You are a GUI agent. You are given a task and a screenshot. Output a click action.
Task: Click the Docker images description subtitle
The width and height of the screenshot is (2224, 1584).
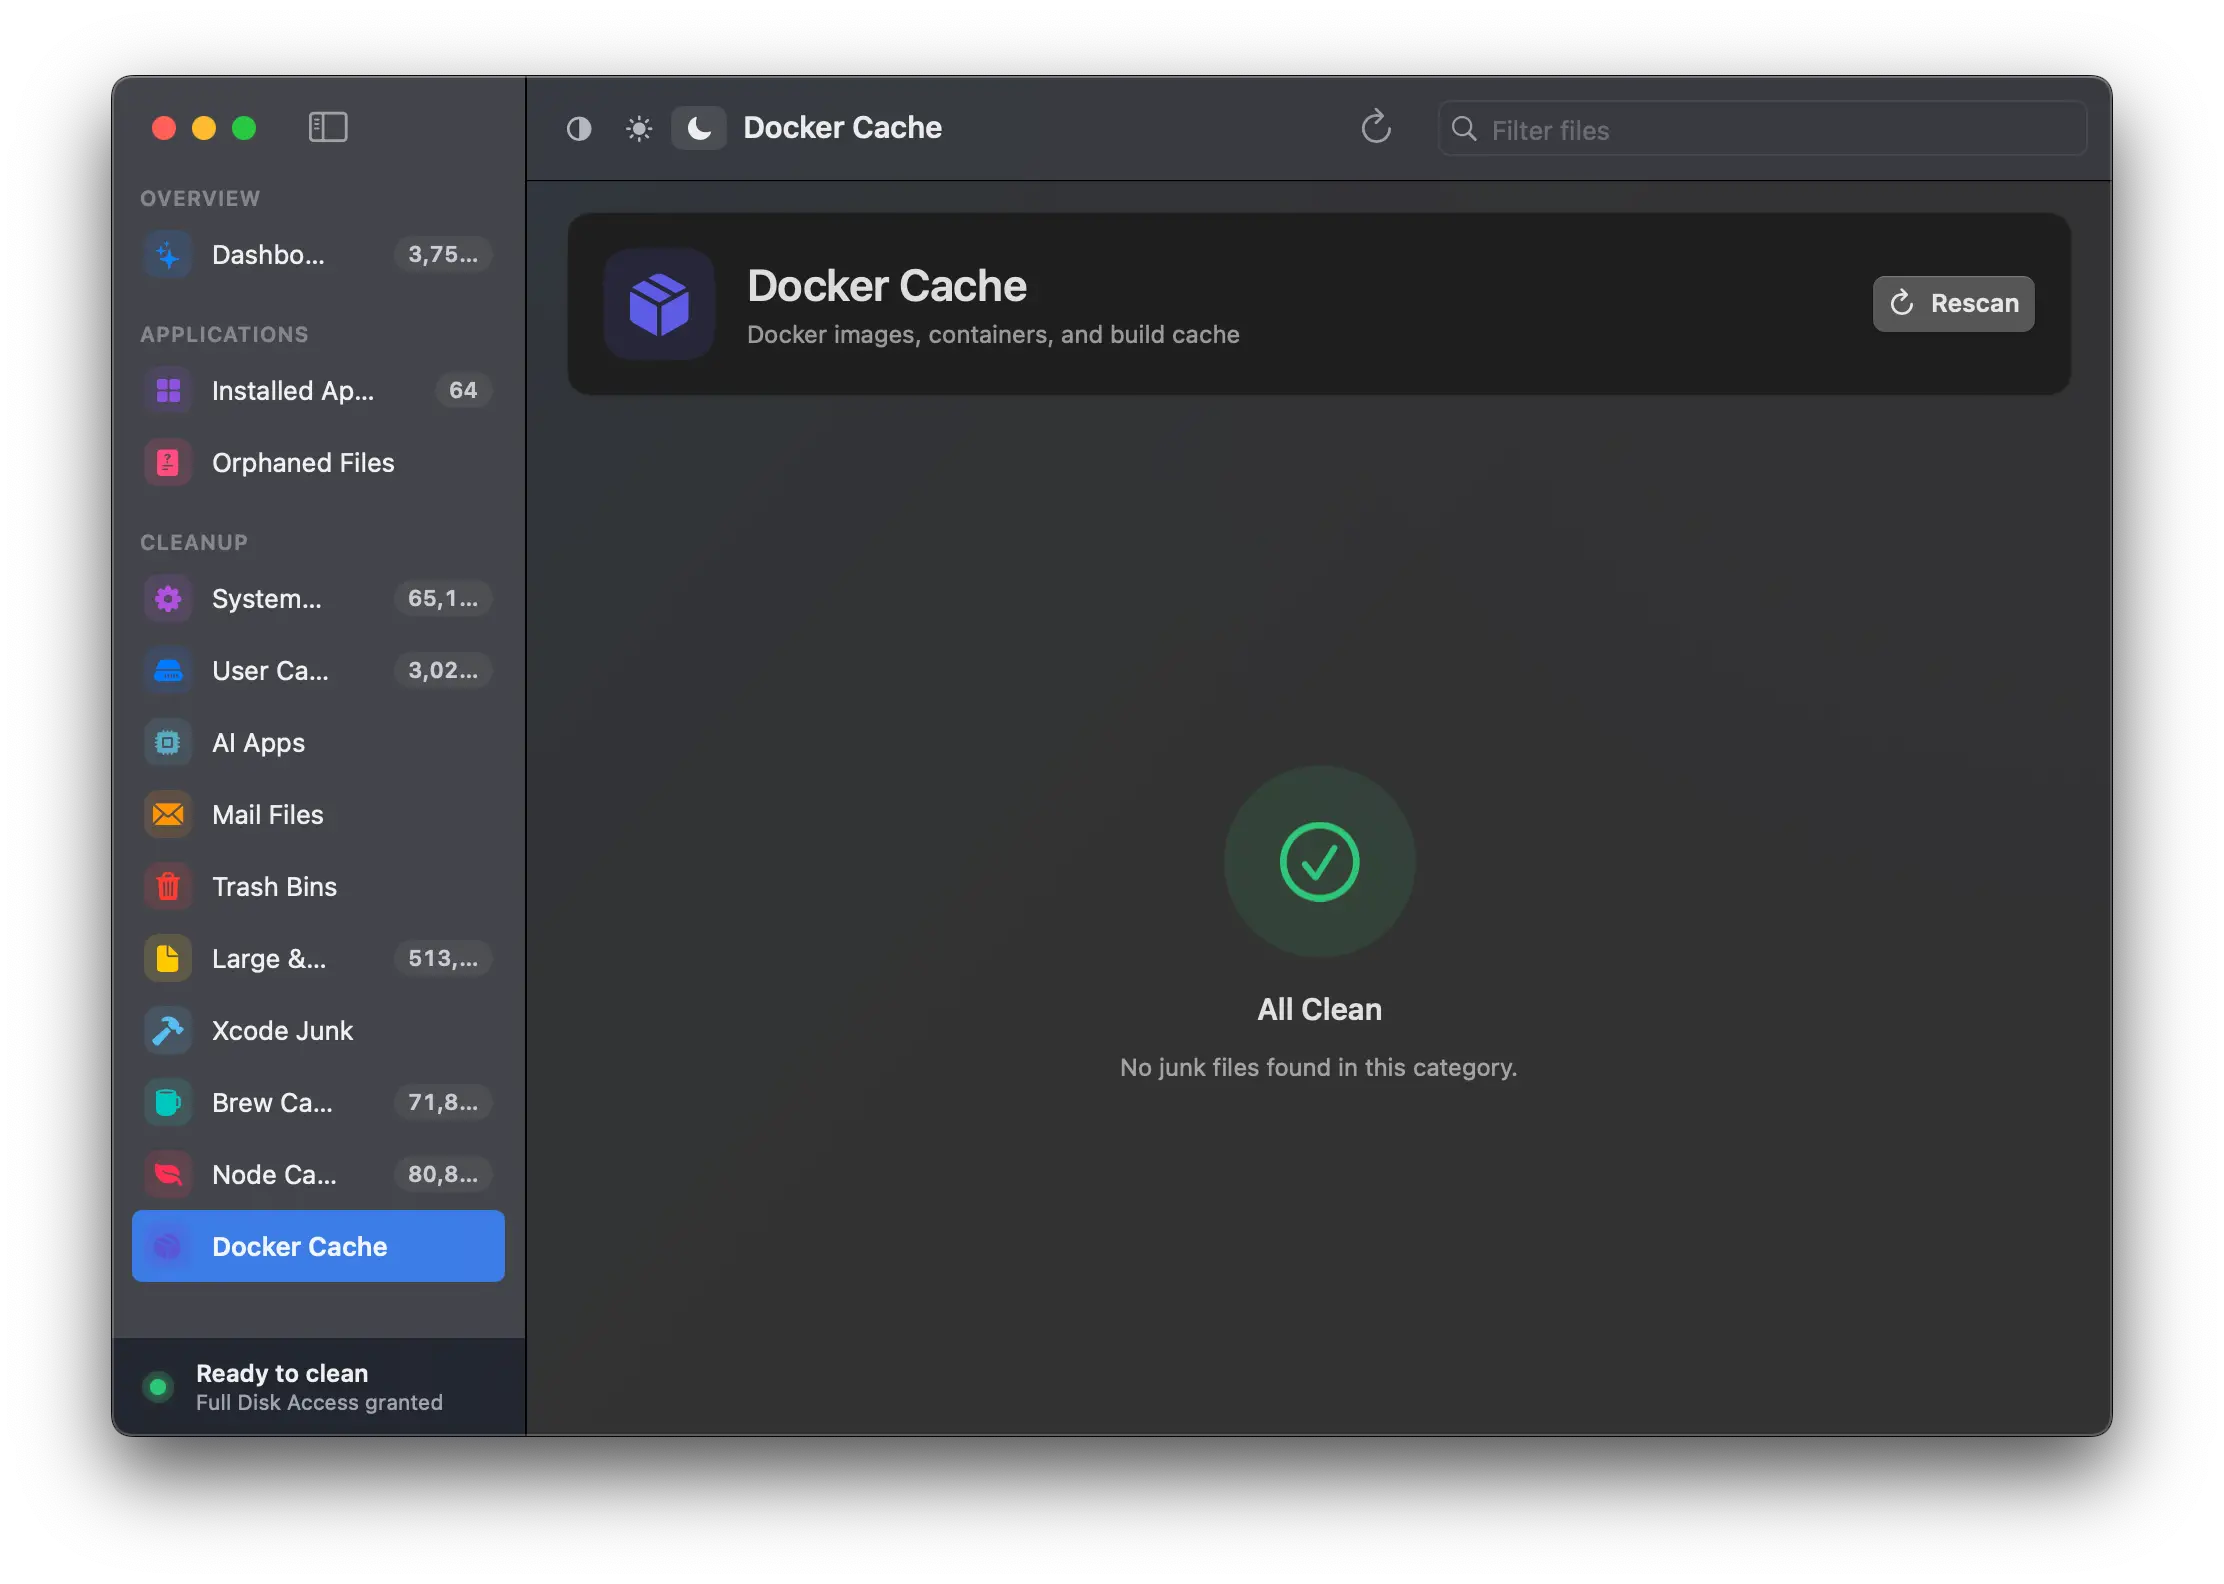click(x=993, y=334)
